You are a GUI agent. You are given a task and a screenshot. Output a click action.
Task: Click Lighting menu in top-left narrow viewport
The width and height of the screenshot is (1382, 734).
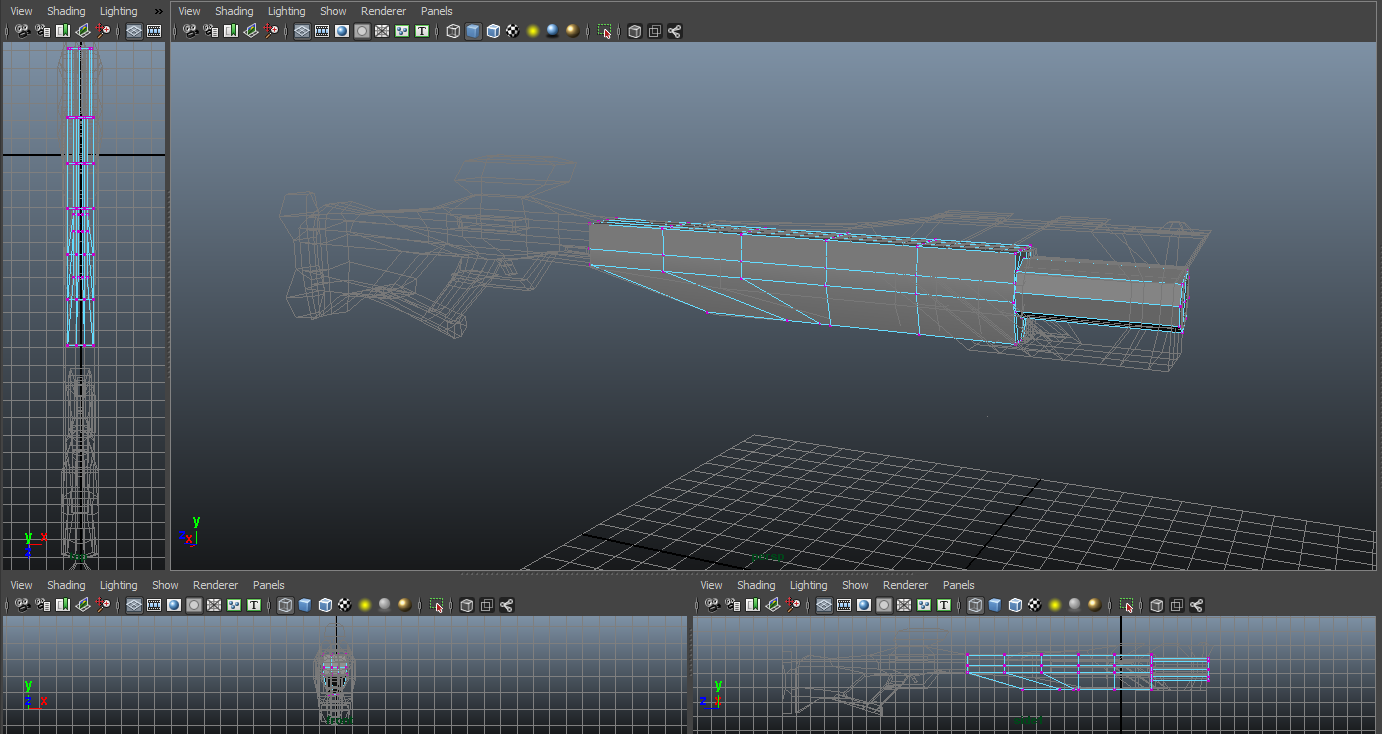[x=118, y=11]
